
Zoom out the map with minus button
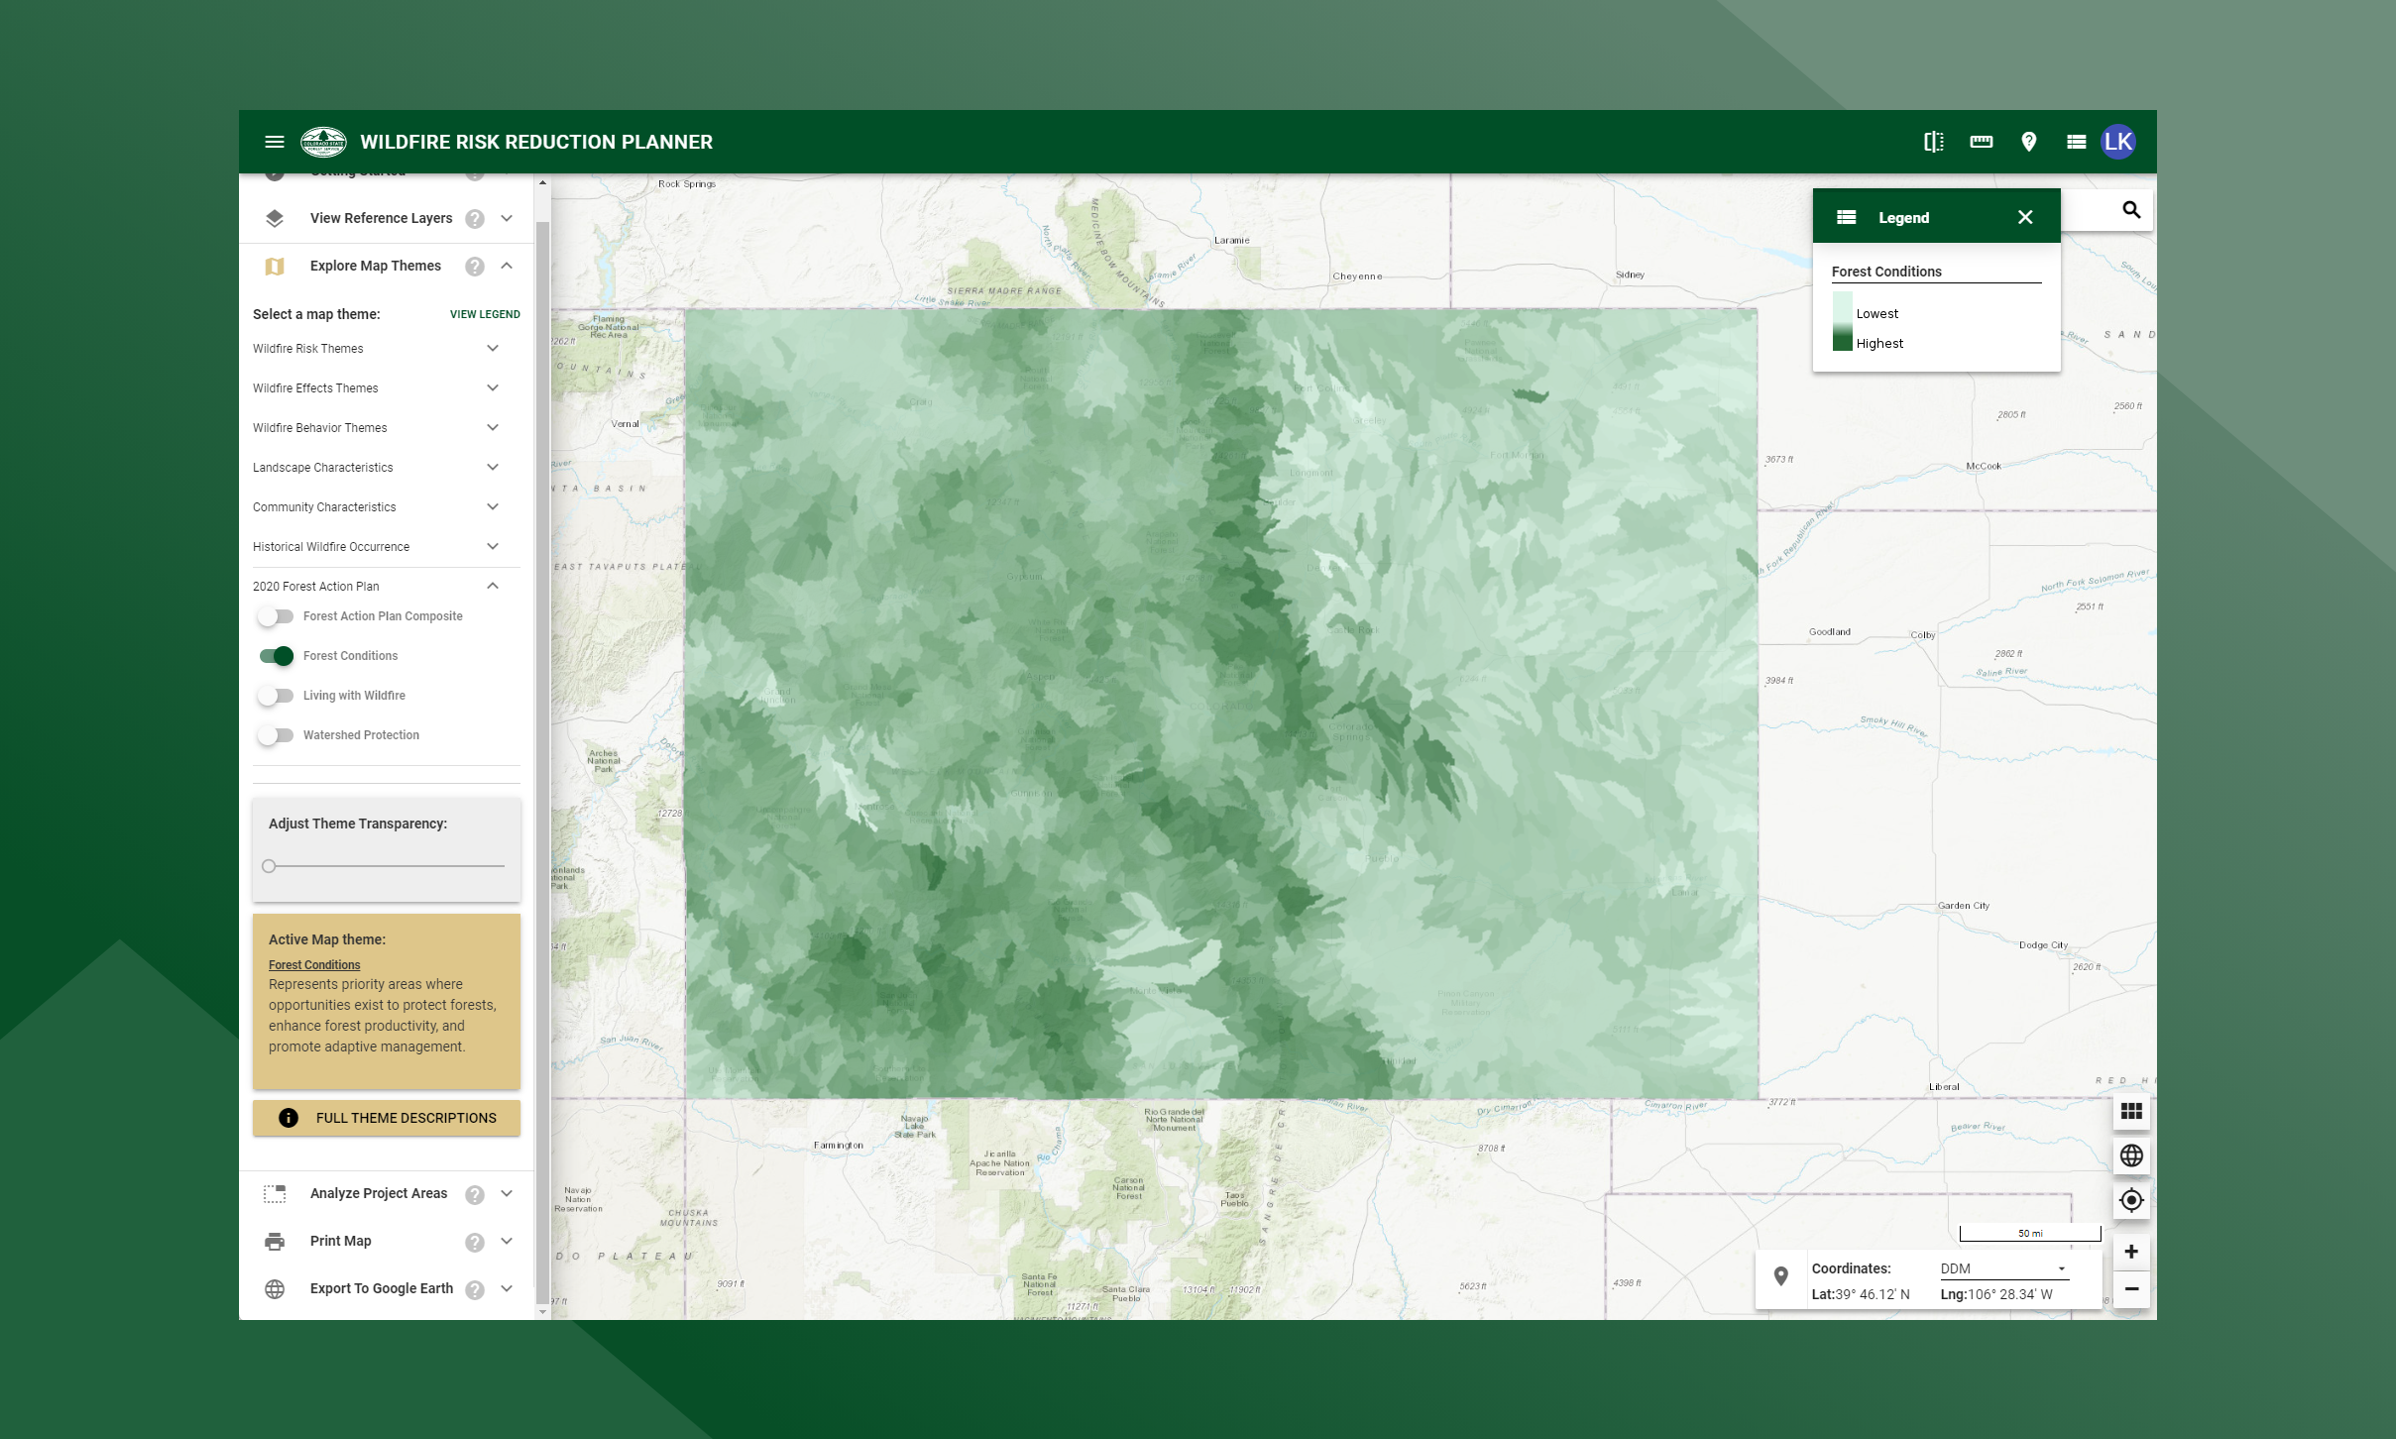[x=2131, y=1289]
